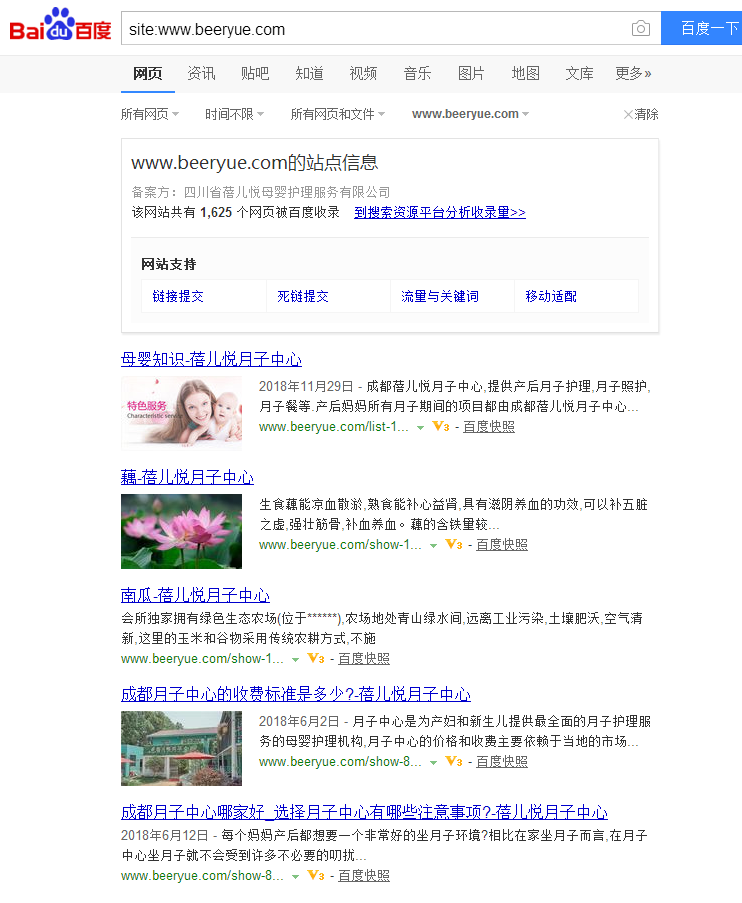Viewport: 742px width, 903px height.
Task: Open 时间不限 time filter dropdown
Action: 234,114
